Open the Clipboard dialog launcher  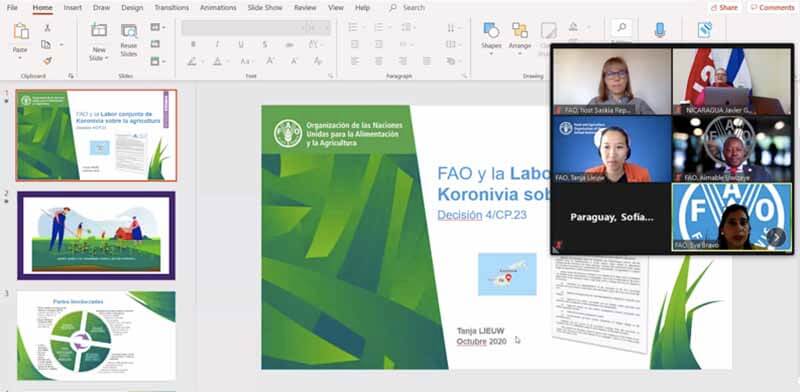pyautogui.click(x=70, y=76)
